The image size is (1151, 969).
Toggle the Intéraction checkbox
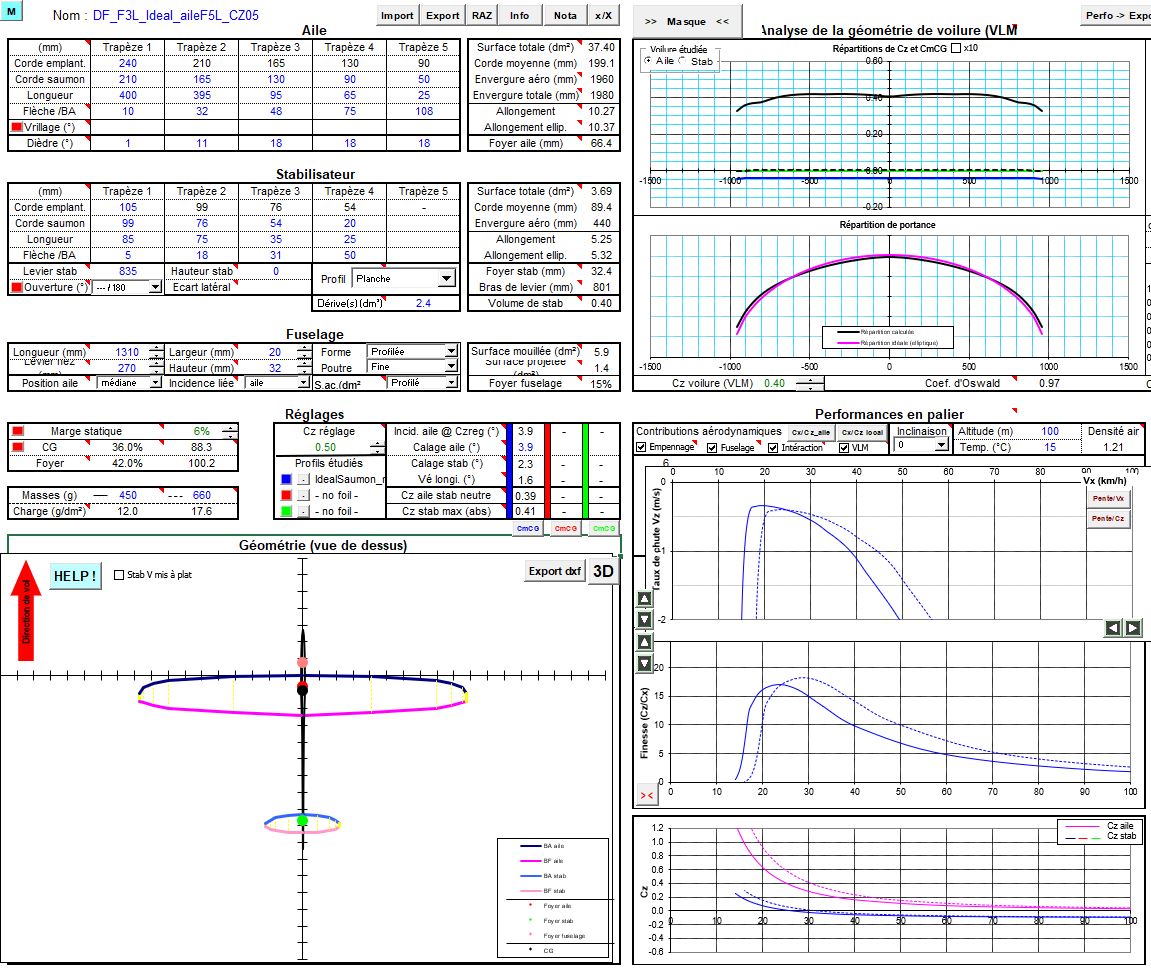tap(773, 447)
